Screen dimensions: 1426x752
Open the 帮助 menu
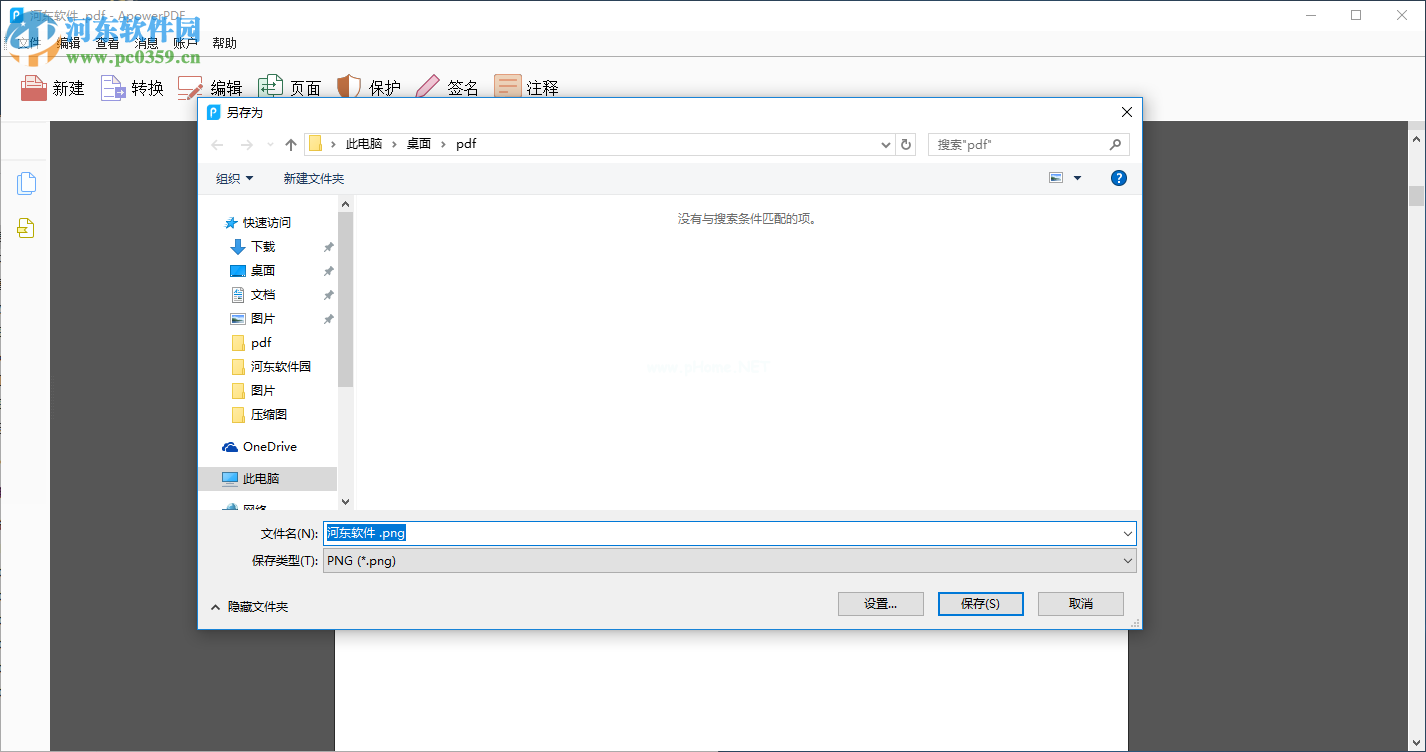point(225,43)
